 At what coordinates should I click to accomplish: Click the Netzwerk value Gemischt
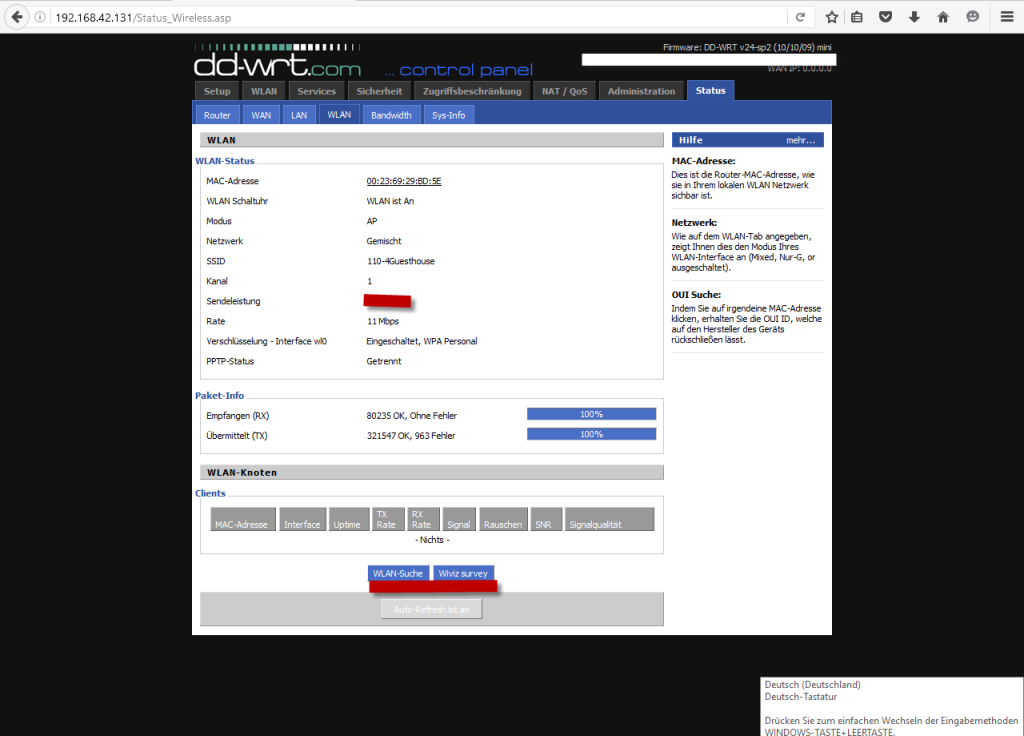coord(384,241)
